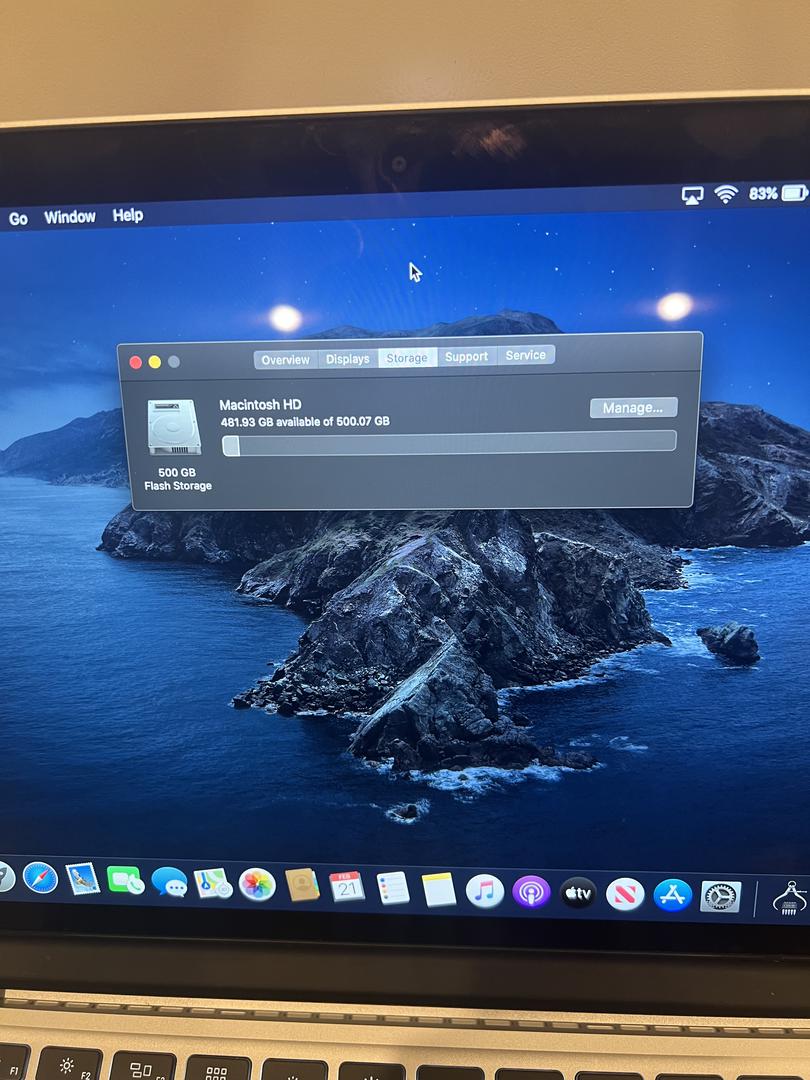Click the battery icon in menu bar
This screenshot has height=1080, width=810.
pos(794,193)
